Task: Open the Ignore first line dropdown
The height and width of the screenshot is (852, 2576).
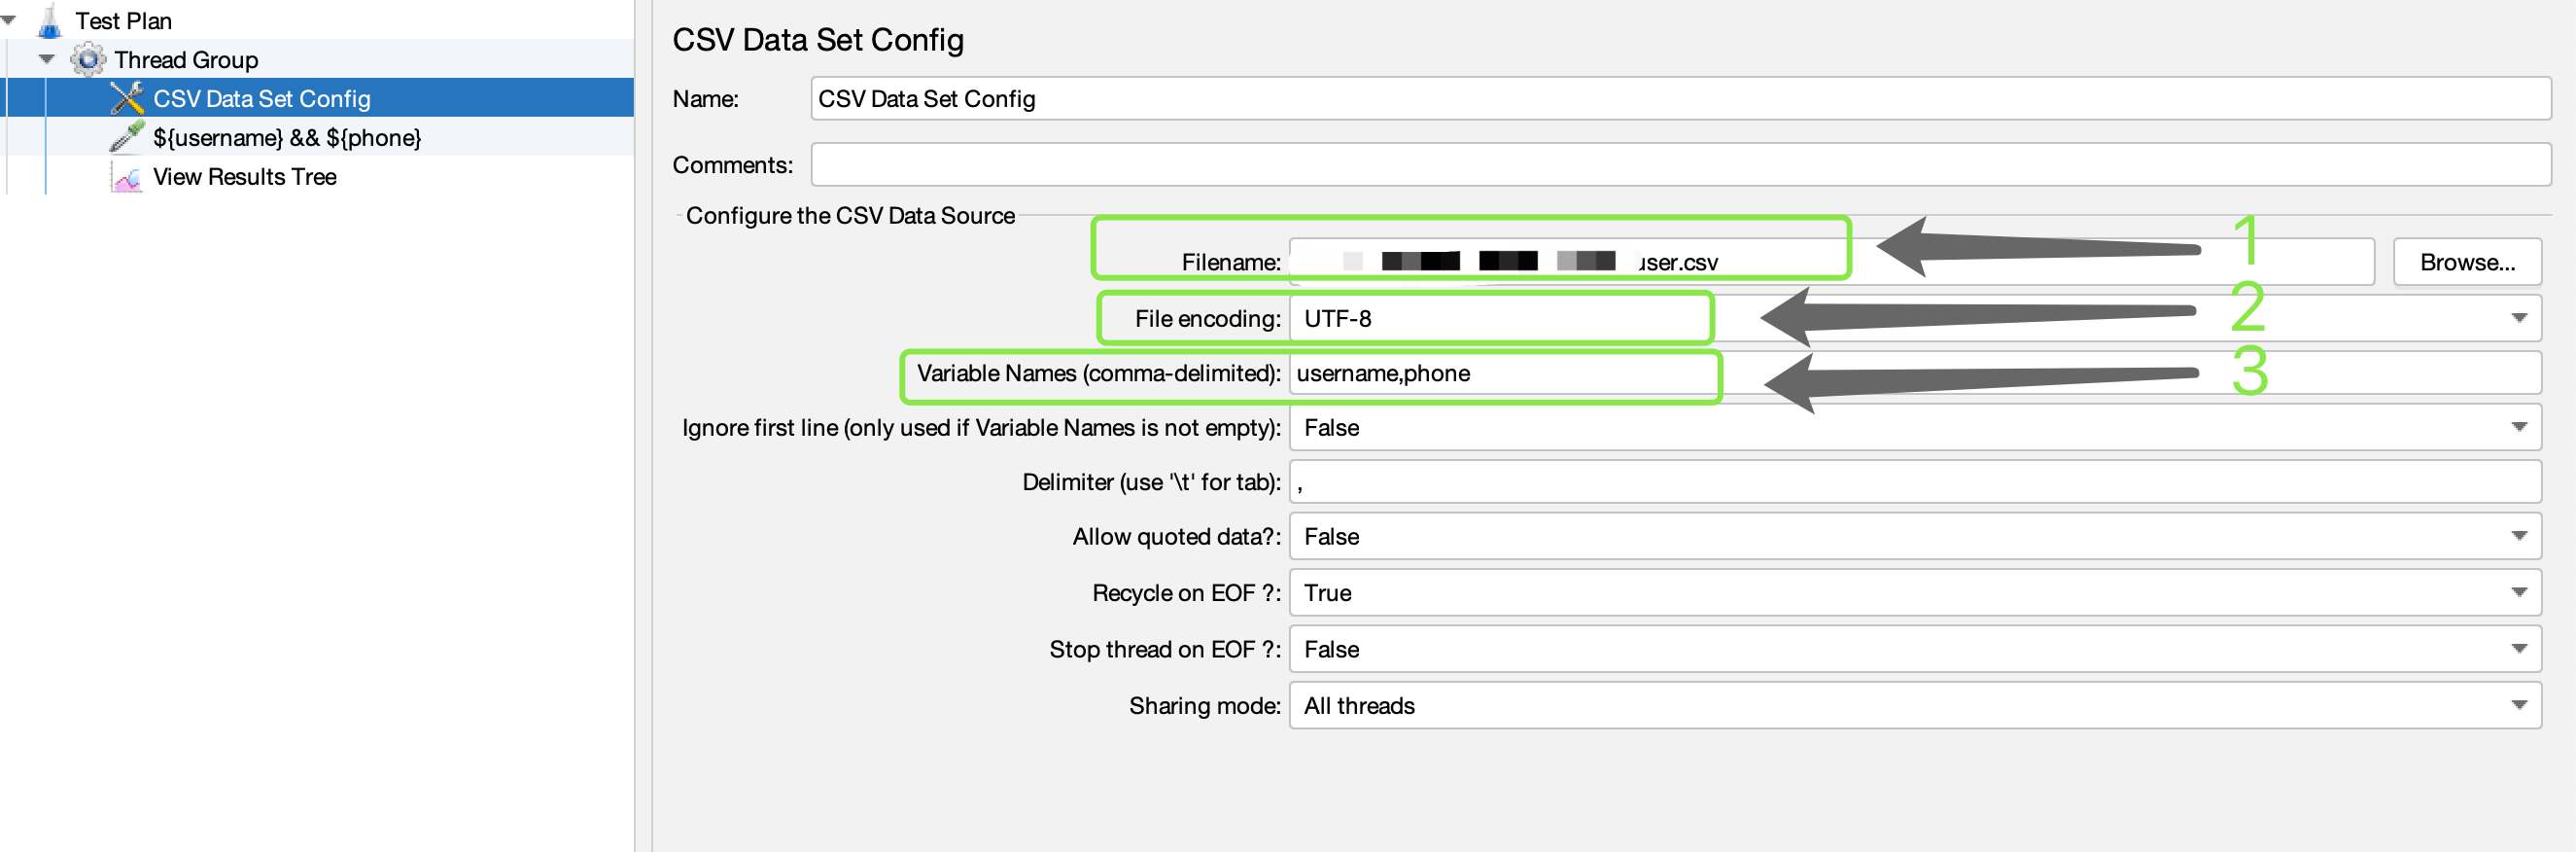Action: pyautogui.click(x=2518, y=428)
